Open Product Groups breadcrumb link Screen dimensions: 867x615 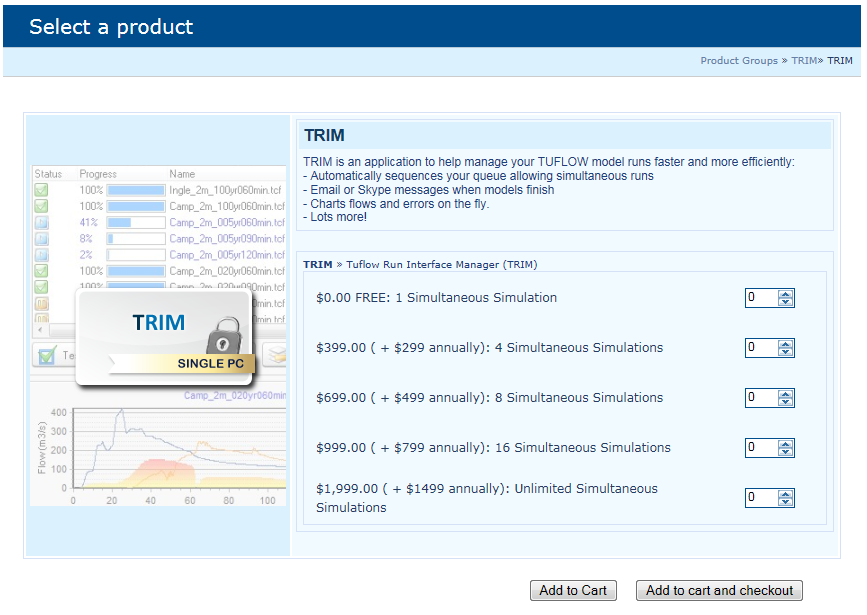point(738,61)
